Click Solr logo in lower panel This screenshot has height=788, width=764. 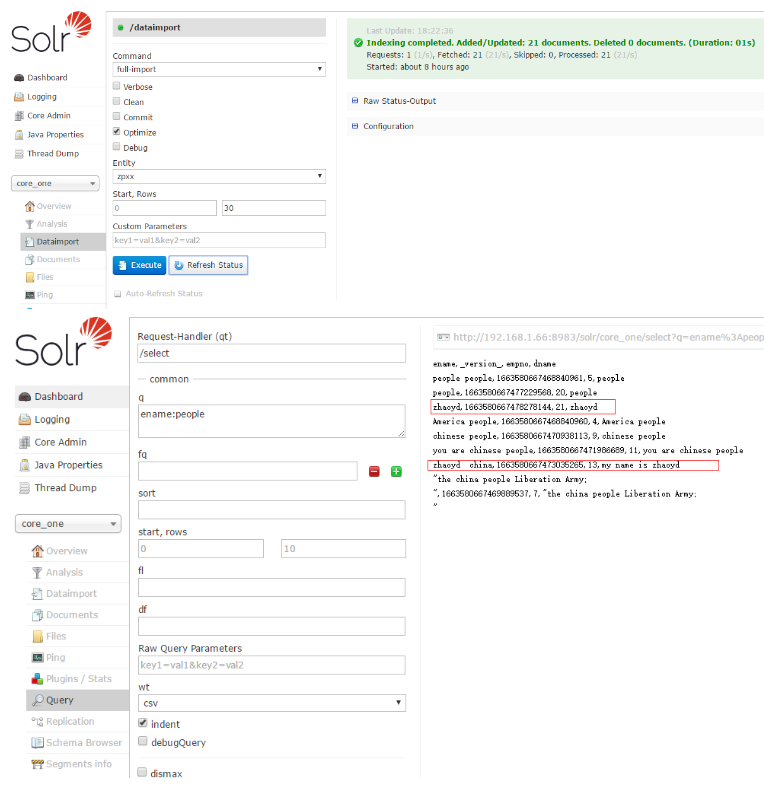click(63, 342)
